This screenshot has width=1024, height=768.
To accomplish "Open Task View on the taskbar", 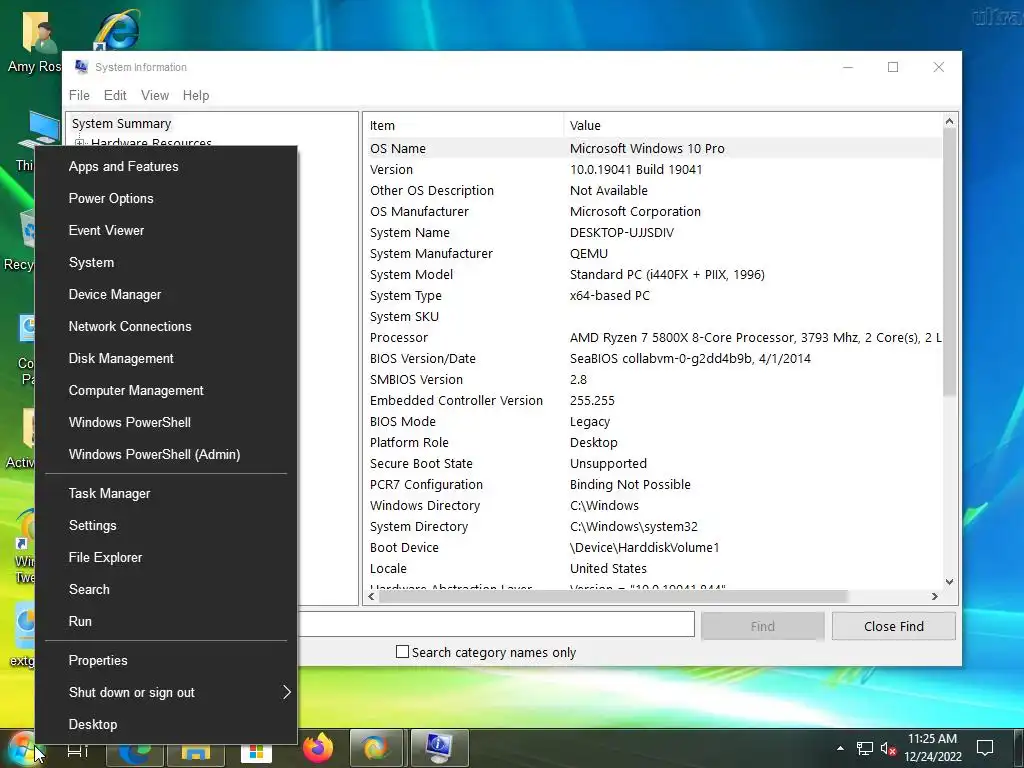I will (78, 750).
